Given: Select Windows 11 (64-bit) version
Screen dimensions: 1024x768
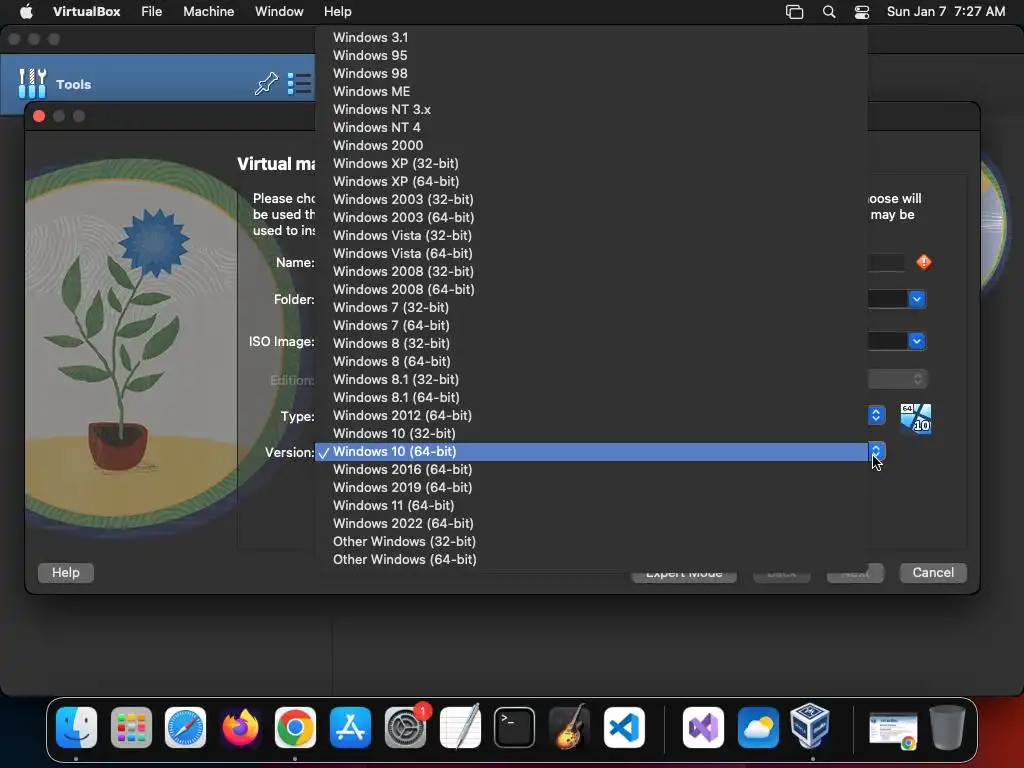Looking at the screenshot, I should [592, 505].
